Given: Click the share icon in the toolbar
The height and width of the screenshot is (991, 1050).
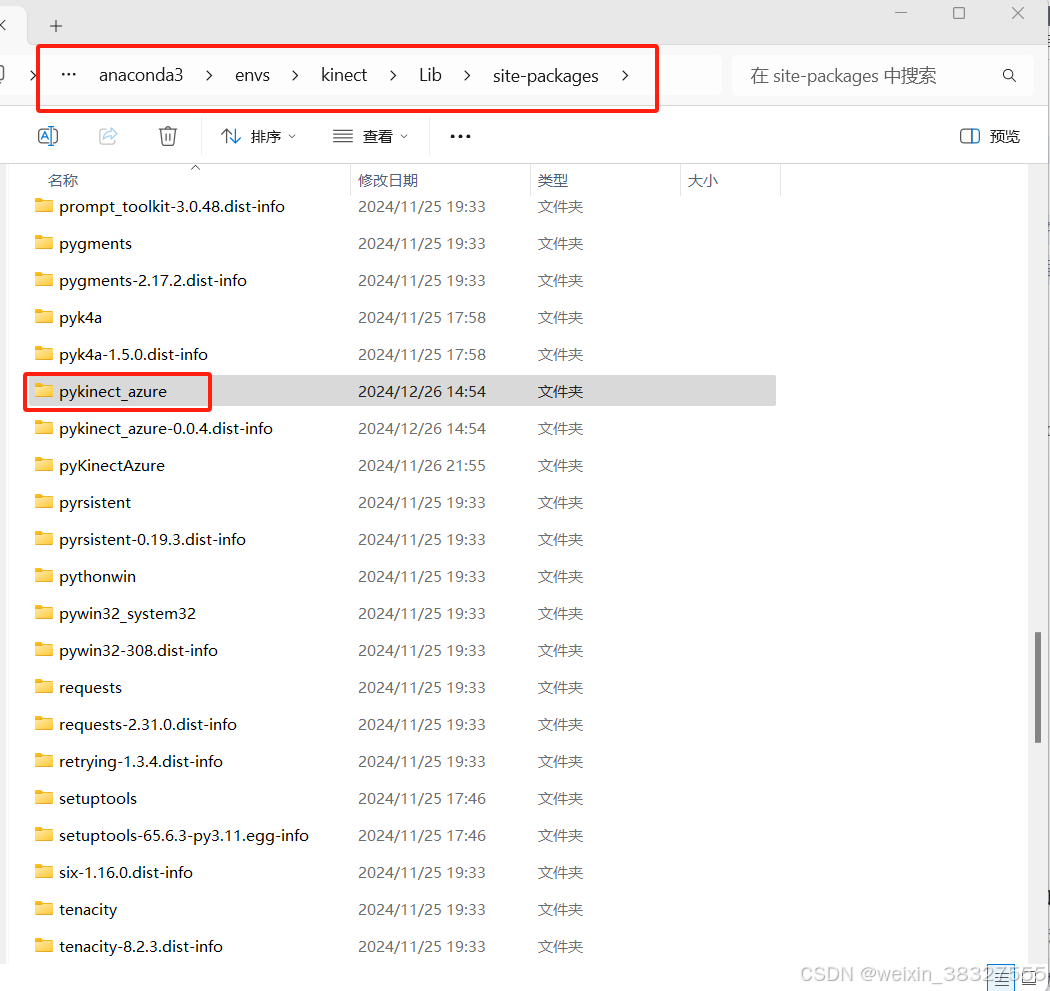Looking at the screenshot, I should pyautogui.click(x=107, y=135).
